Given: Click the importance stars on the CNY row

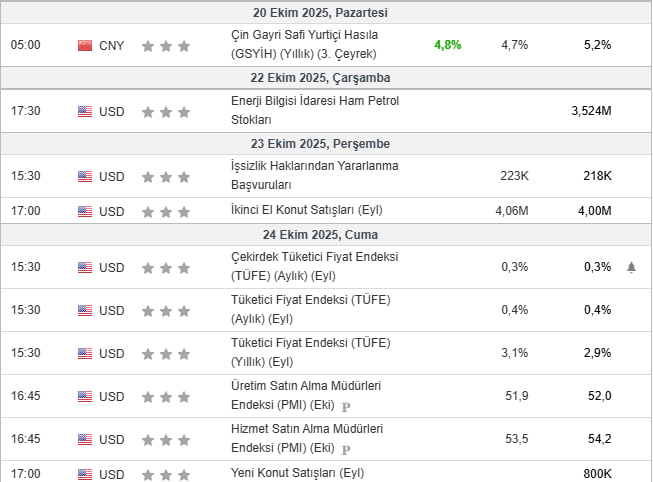Looking at the screenshot, I should (166, 45).
